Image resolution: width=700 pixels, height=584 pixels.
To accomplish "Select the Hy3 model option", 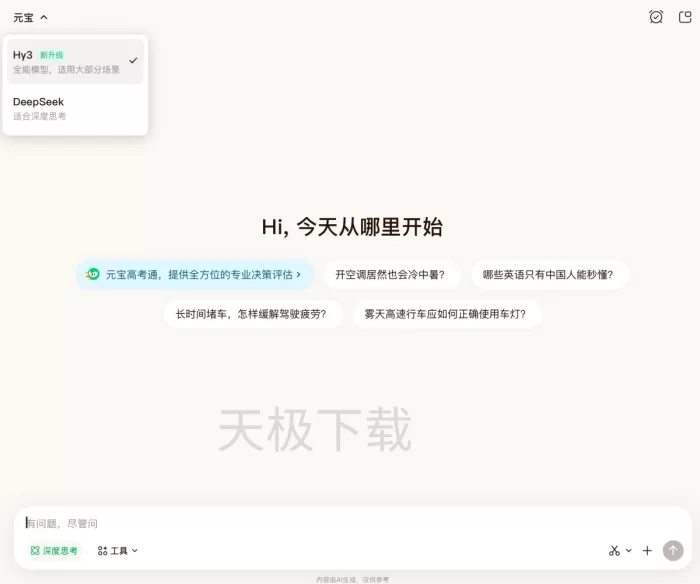I will tap(75, 62).
